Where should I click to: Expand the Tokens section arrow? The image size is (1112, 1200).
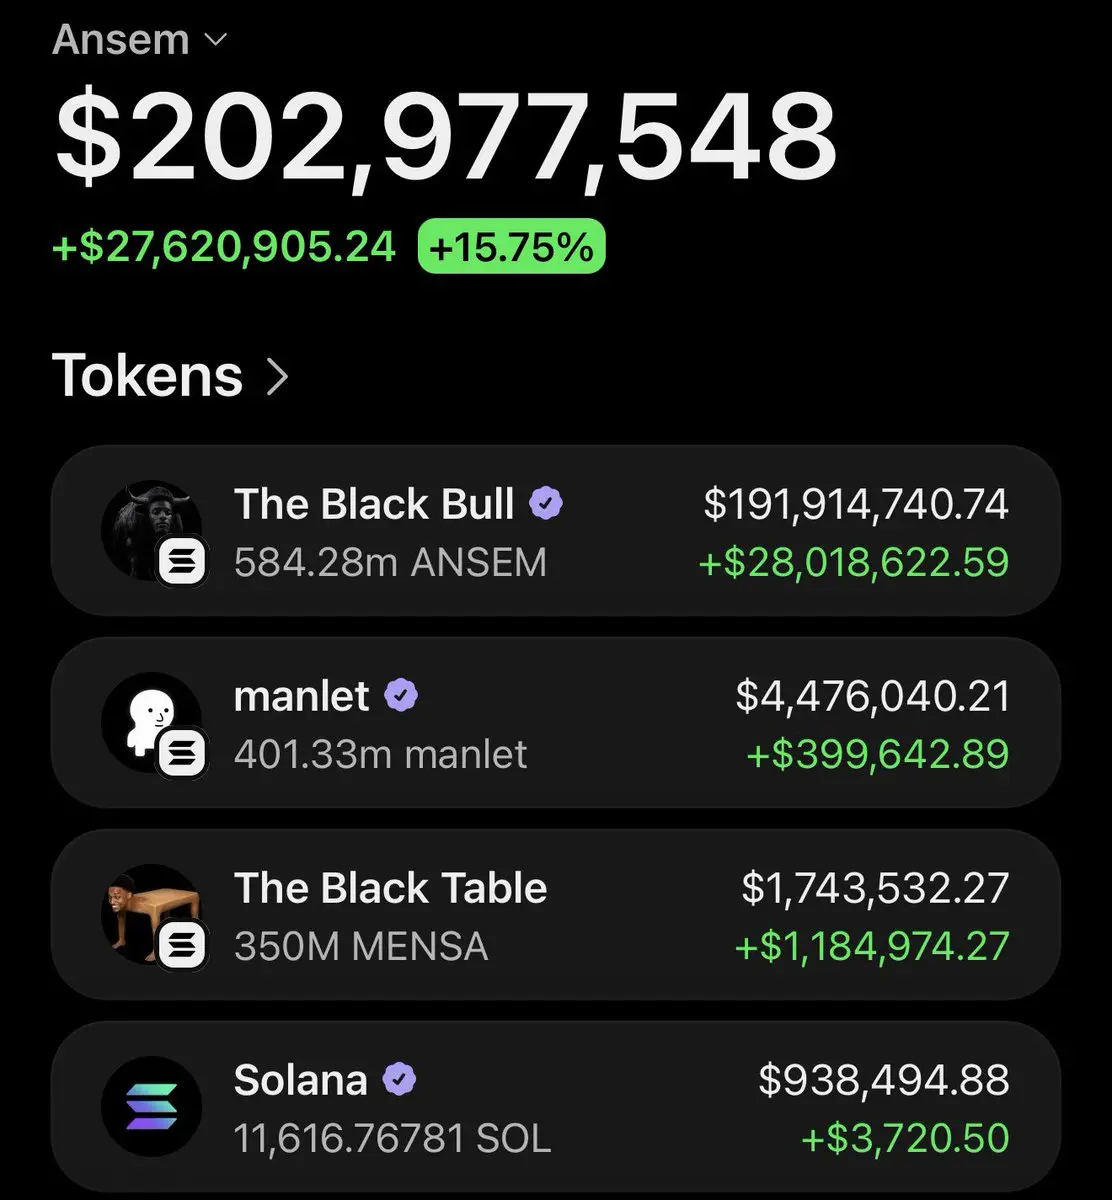[x=277, y=377]
